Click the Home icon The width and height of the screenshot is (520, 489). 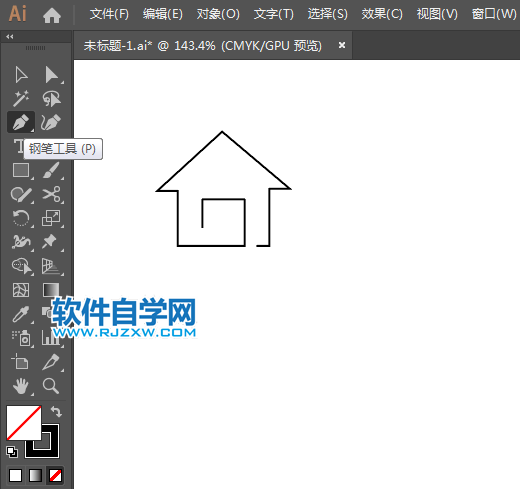click(x=52, y=15)
